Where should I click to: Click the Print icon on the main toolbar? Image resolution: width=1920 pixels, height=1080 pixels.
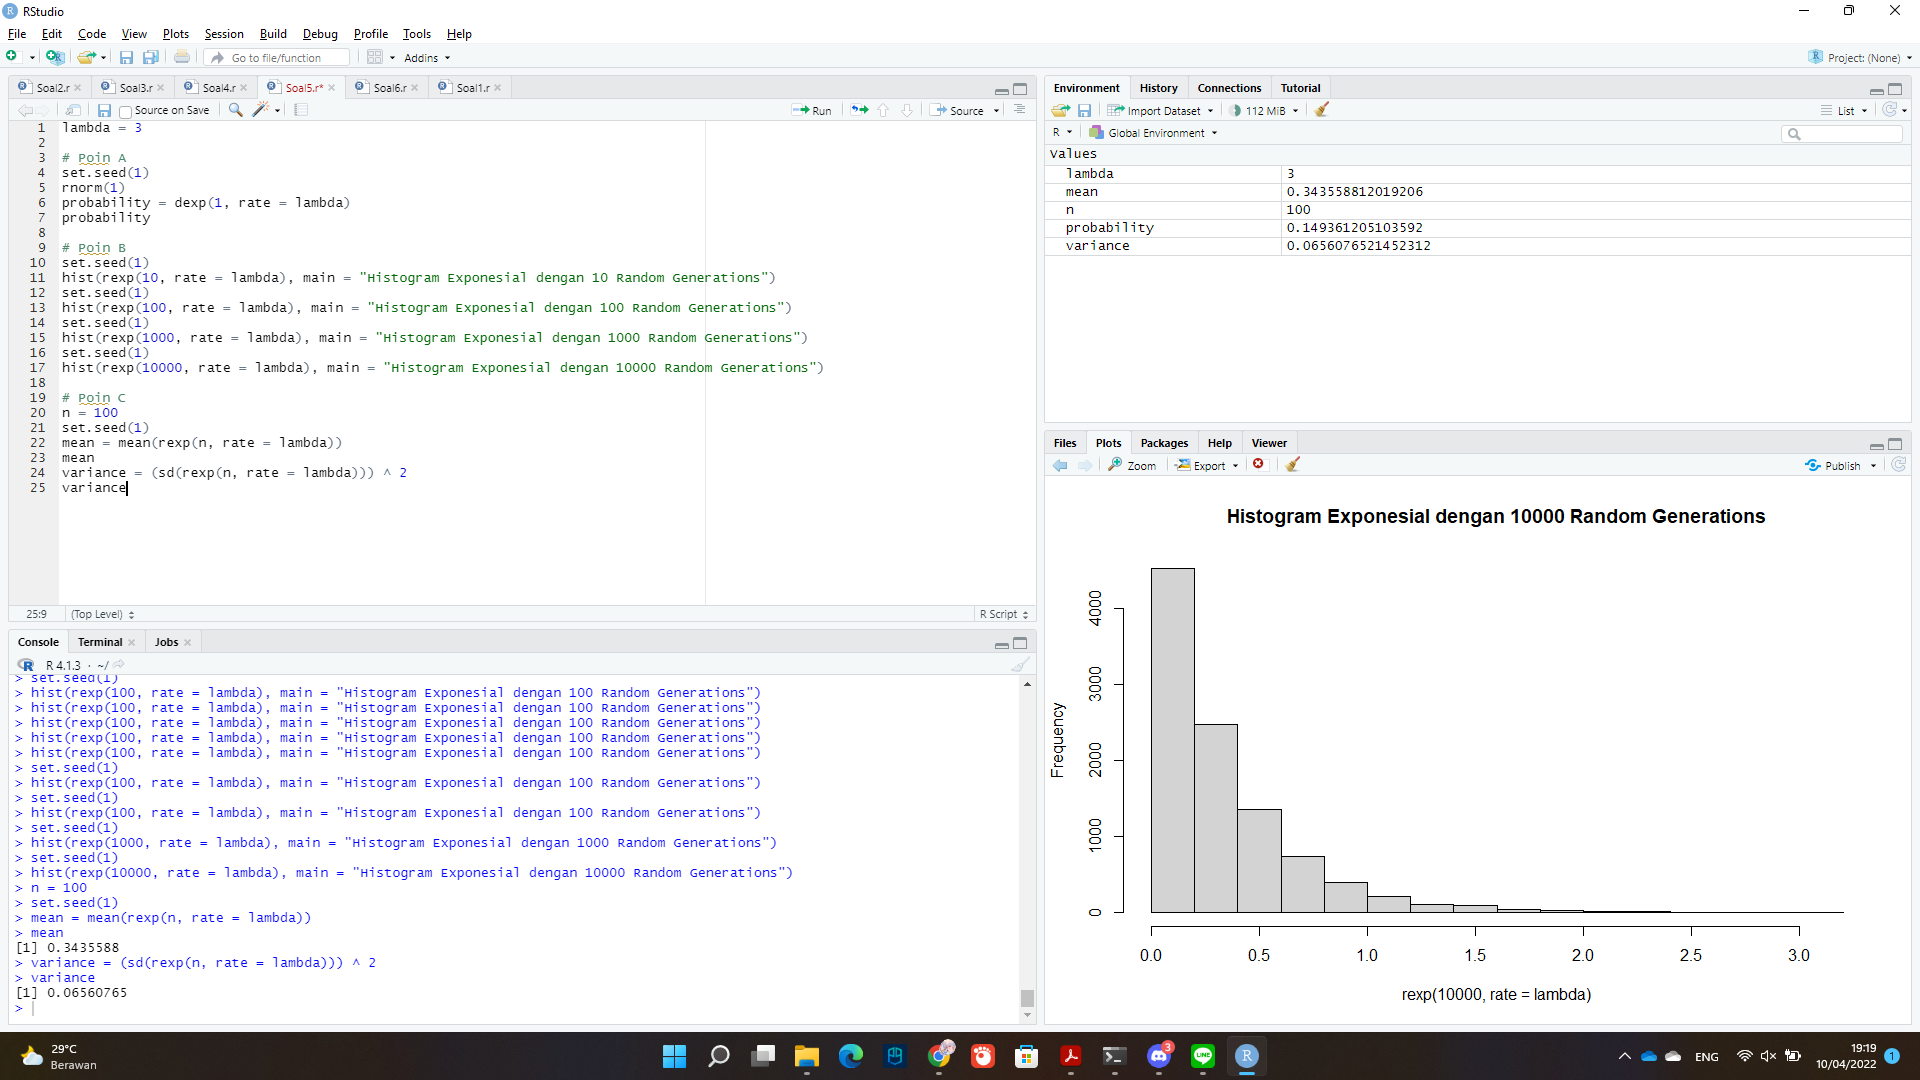point(181,57)
